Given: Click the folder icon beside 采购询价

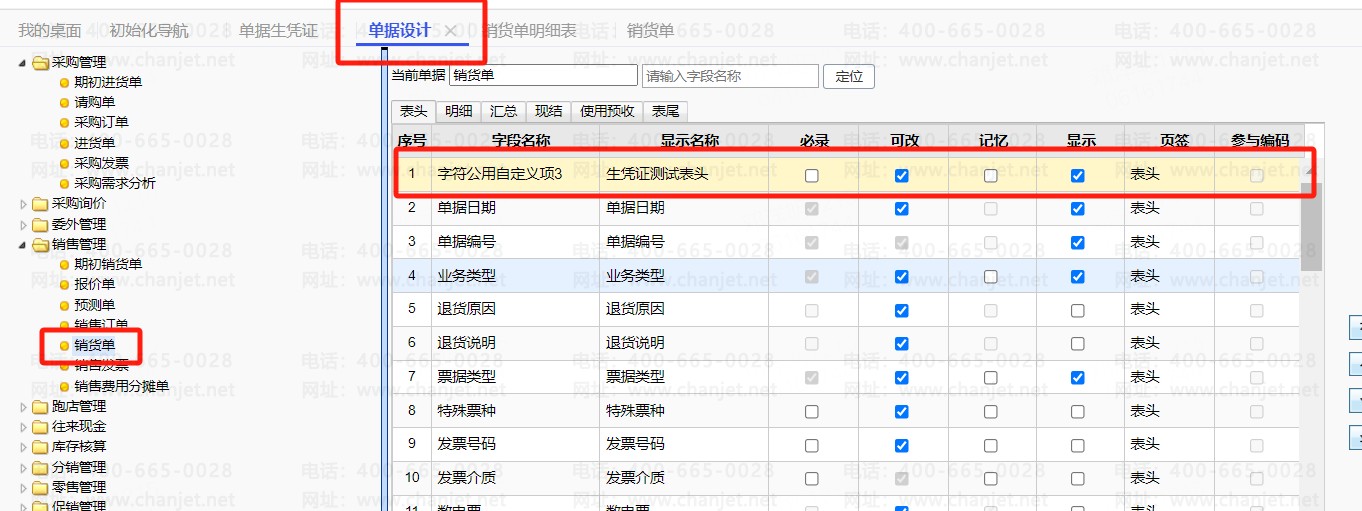Looking at the screenshot, I should click(x=41, y=204).
